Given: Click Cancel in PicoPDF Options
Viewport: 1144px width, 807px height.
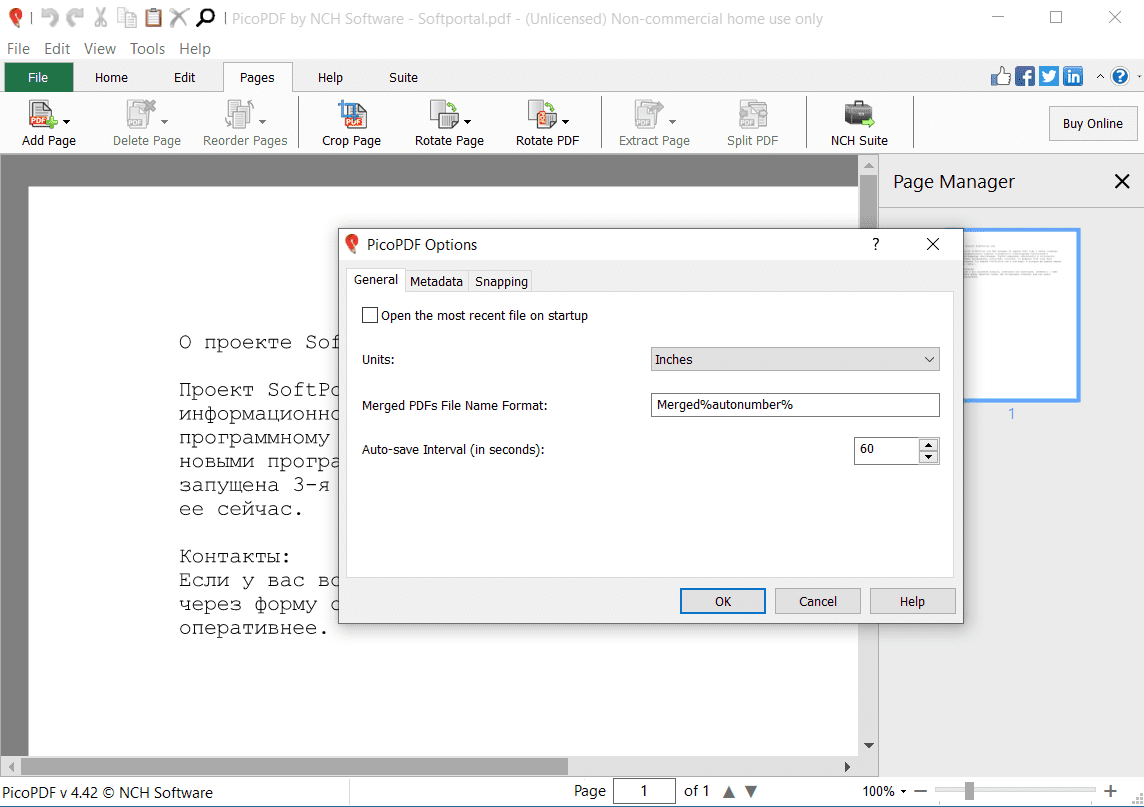Looking at the screenshot, I should click(818, 601).
